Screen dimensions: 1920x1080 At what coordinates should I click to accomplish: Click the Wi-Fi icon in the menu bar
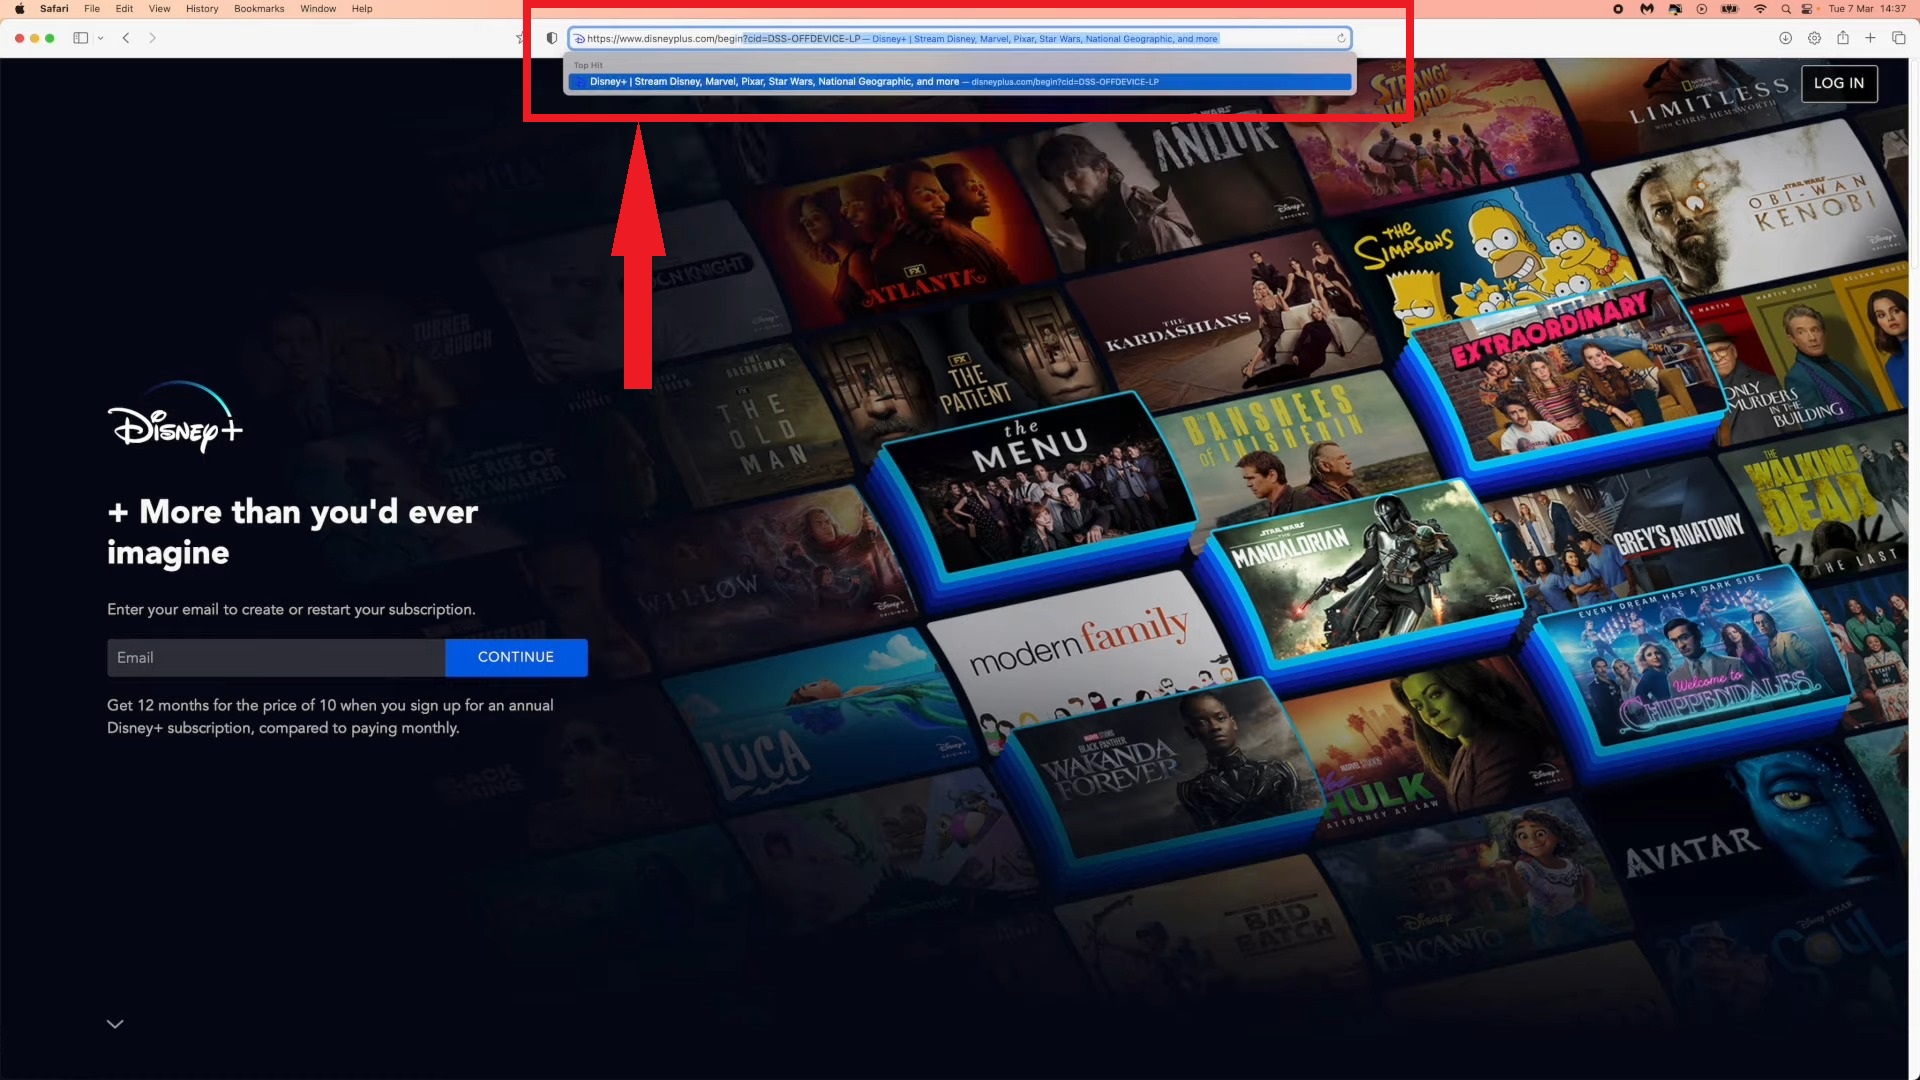1758,9
